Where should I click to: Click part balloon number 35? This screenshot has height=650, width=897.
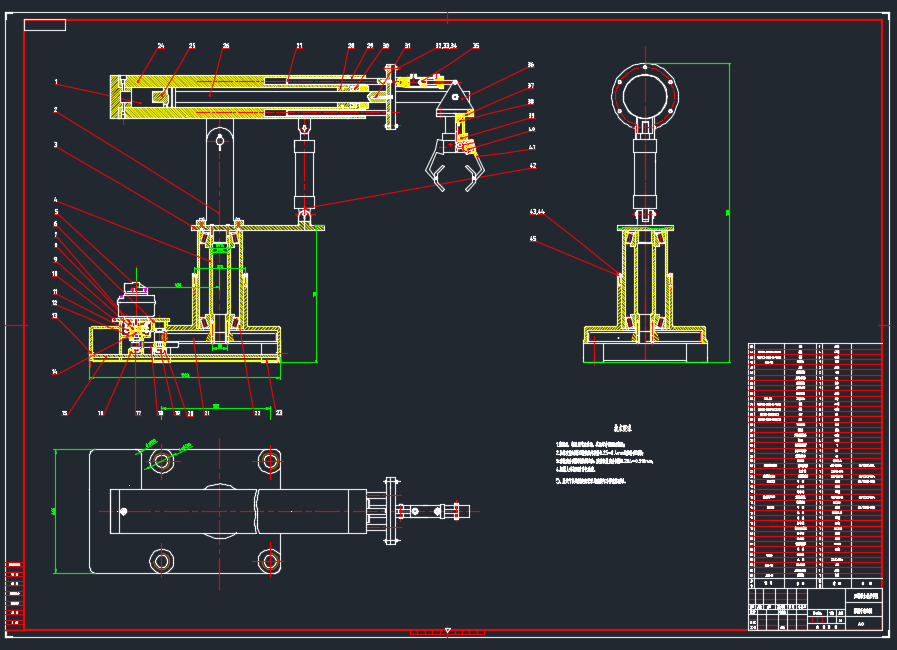pos(476,46)
